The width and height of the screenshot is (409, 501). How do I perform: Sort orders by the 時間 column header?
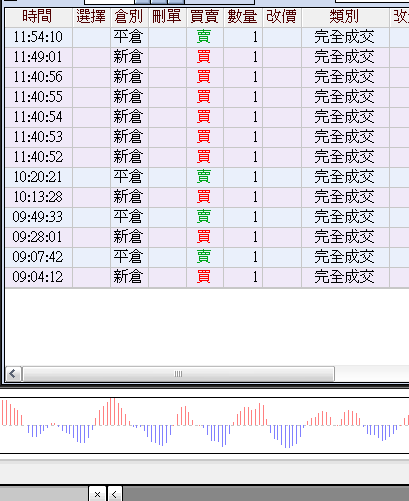(x=38, y=17)
